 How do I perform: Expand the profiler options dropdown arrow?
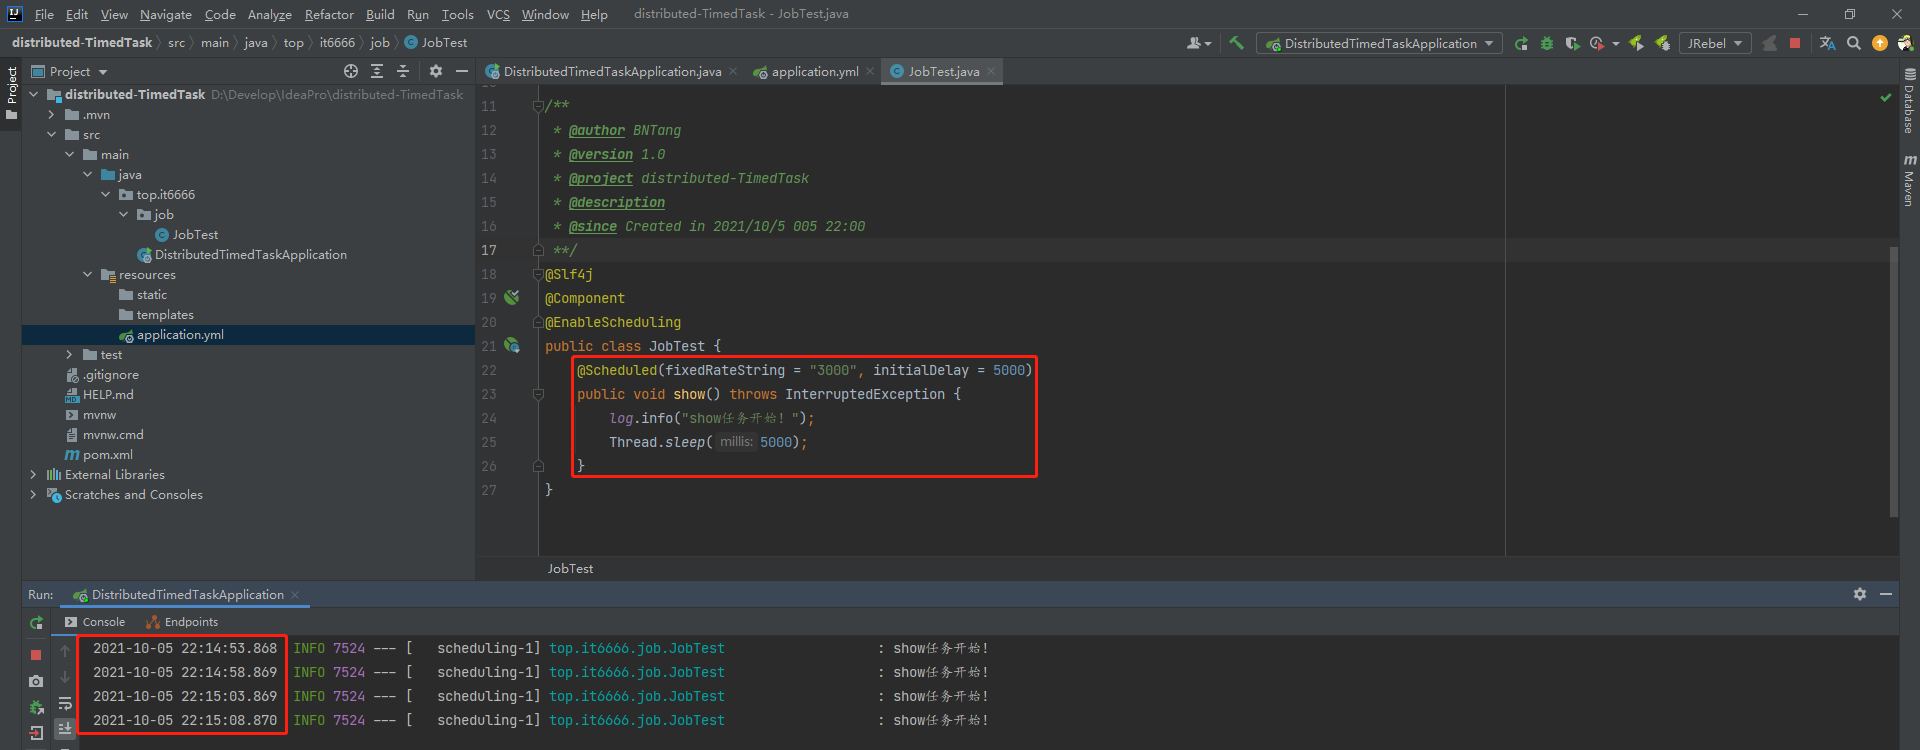coord(1616,44)
